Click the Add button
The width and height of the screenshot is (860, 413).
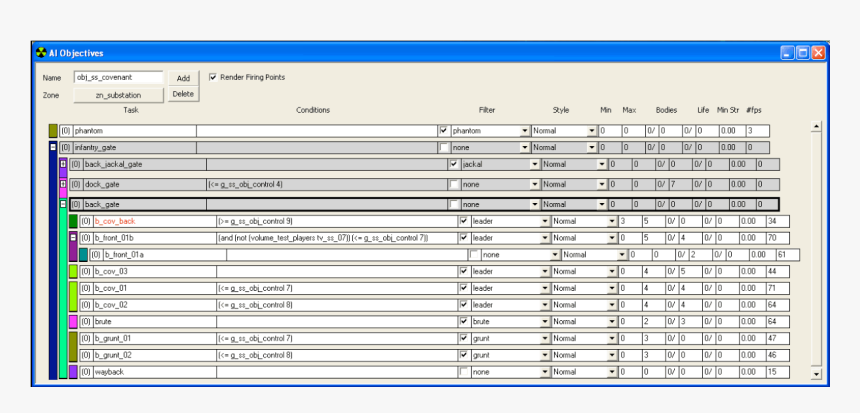point(183,78)
